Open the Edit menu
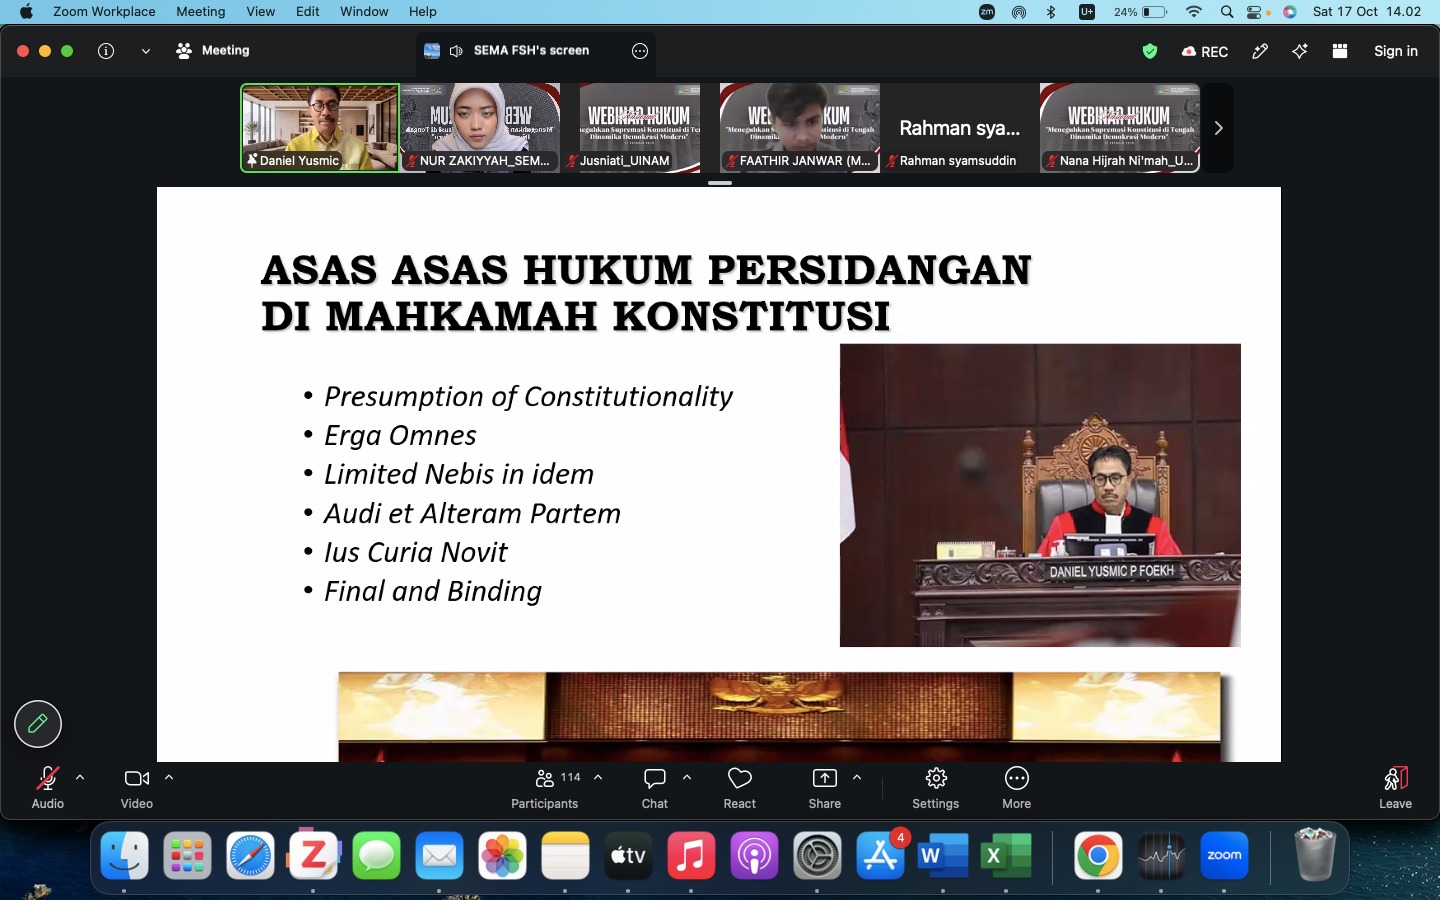Screen dimensions: 1440x900 308,12
